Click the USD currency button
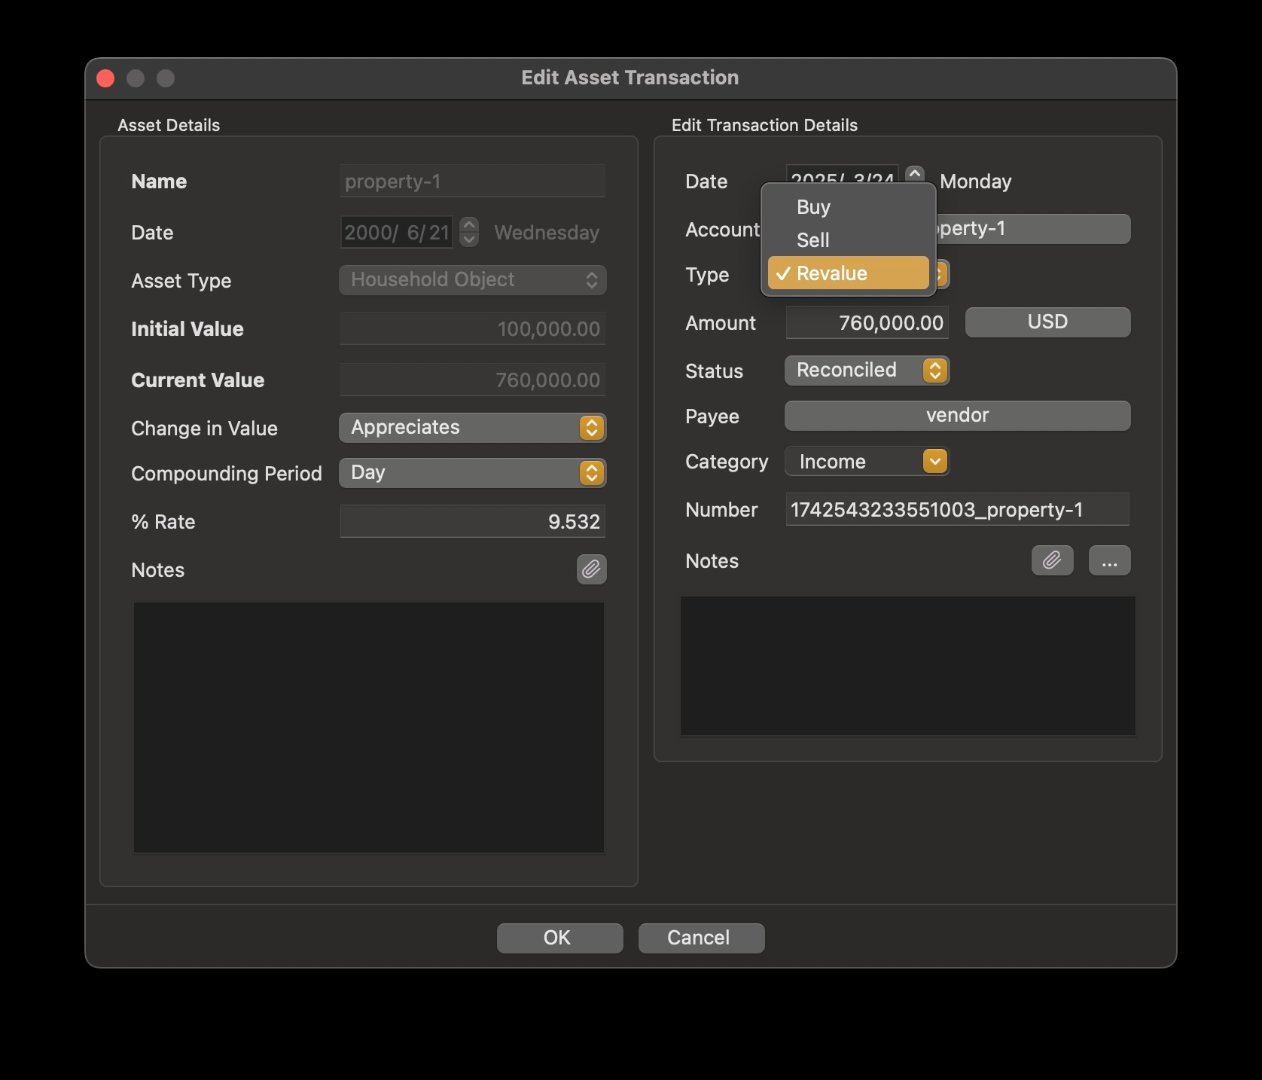Screen dimensions: 1262x1080 (1047, 322)
